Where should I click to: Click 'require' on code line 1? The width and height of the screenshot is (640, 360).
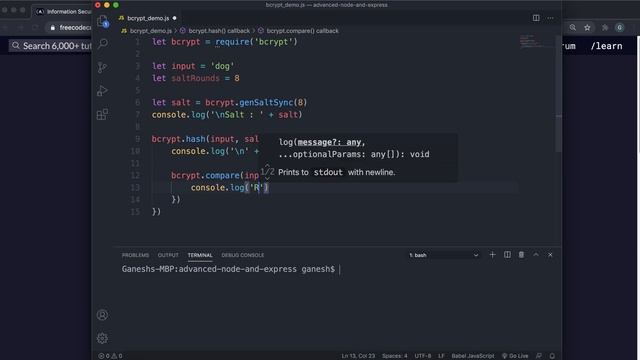click(x=232, y=42)
